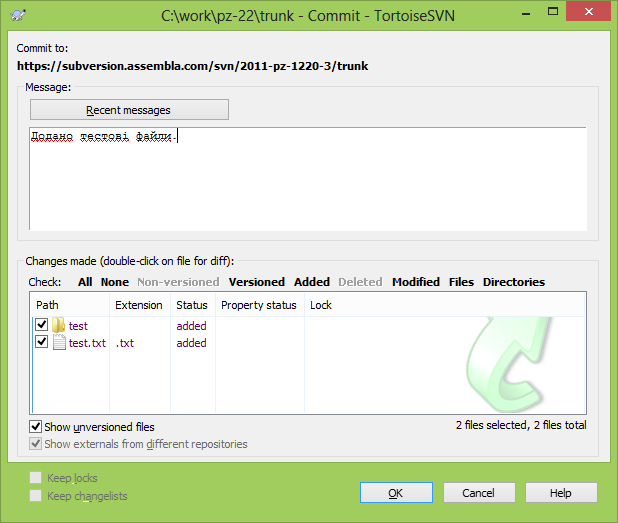Toggle Show externals from different repositories

pos(35,443)
